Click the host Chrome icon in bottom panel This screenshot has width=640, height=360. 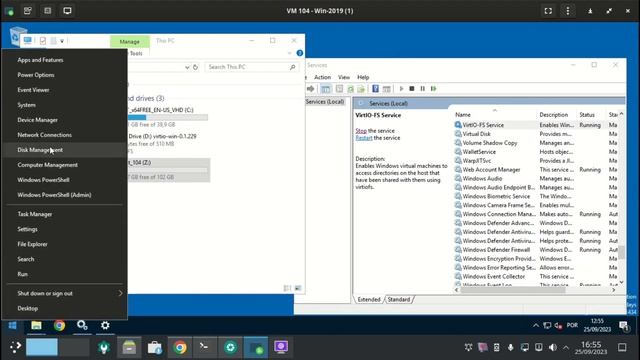(180, 347)
